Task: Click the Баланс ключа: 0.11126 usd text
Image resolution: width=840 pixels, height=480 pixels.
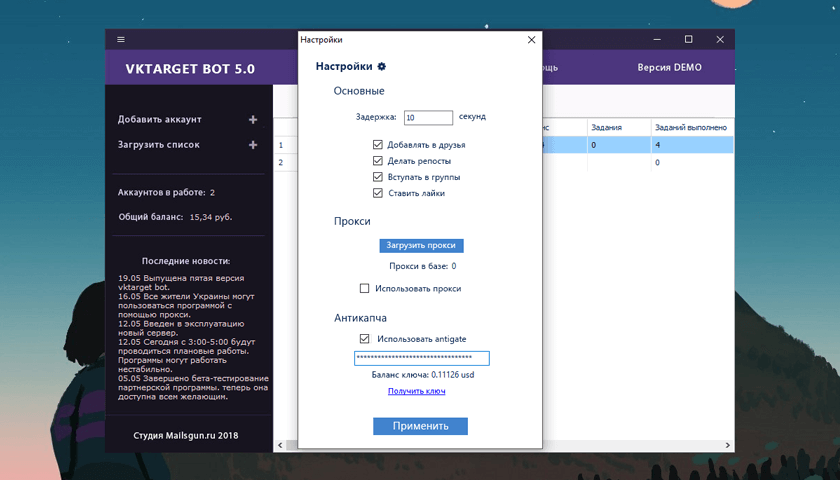Action: [423, 374]
